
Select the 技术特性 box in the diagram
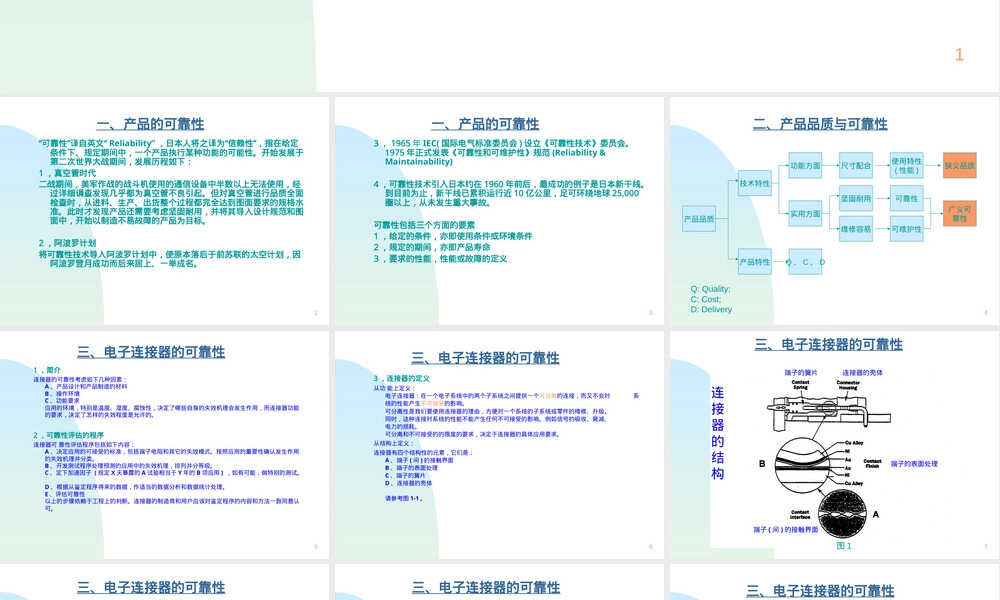(754, 183)
